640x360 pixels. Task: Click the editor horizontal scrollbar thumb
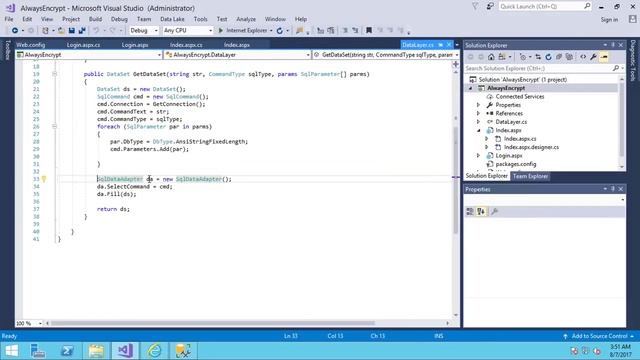(213, 323)
